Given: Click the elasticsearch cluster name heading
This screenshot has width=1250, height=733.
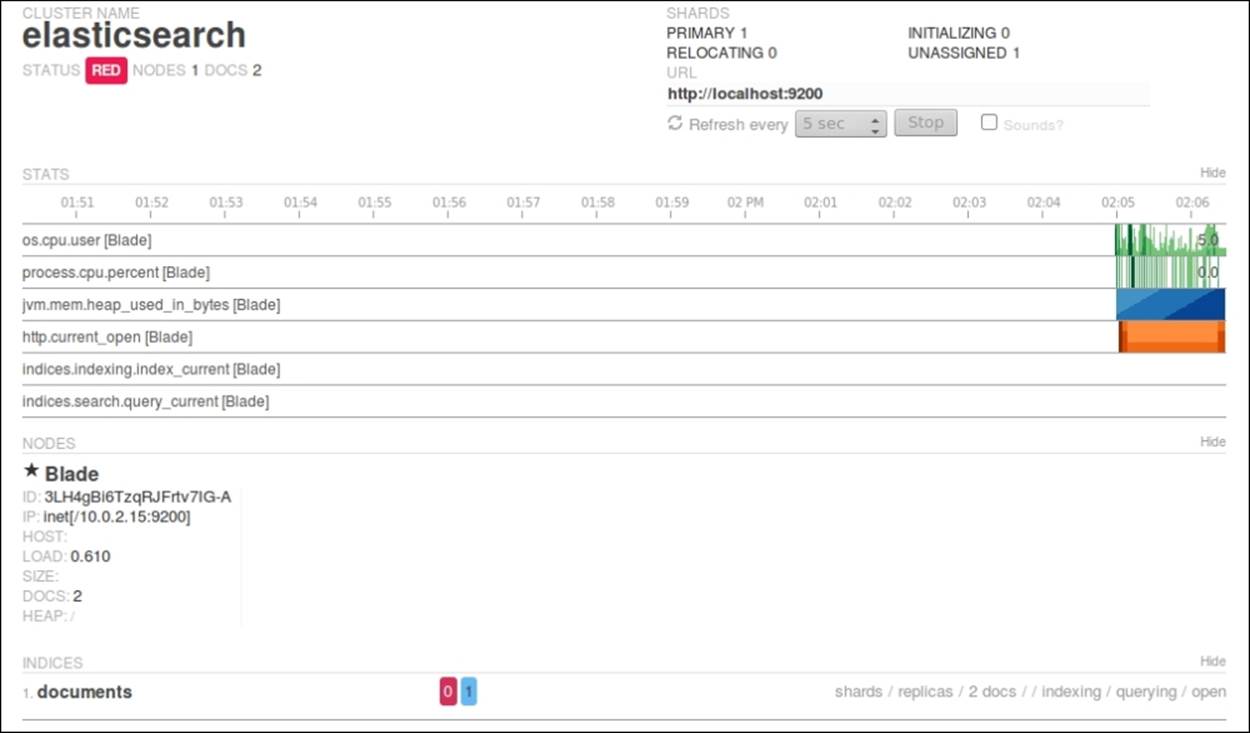Looking at the screenshot, I should point(134,36).
